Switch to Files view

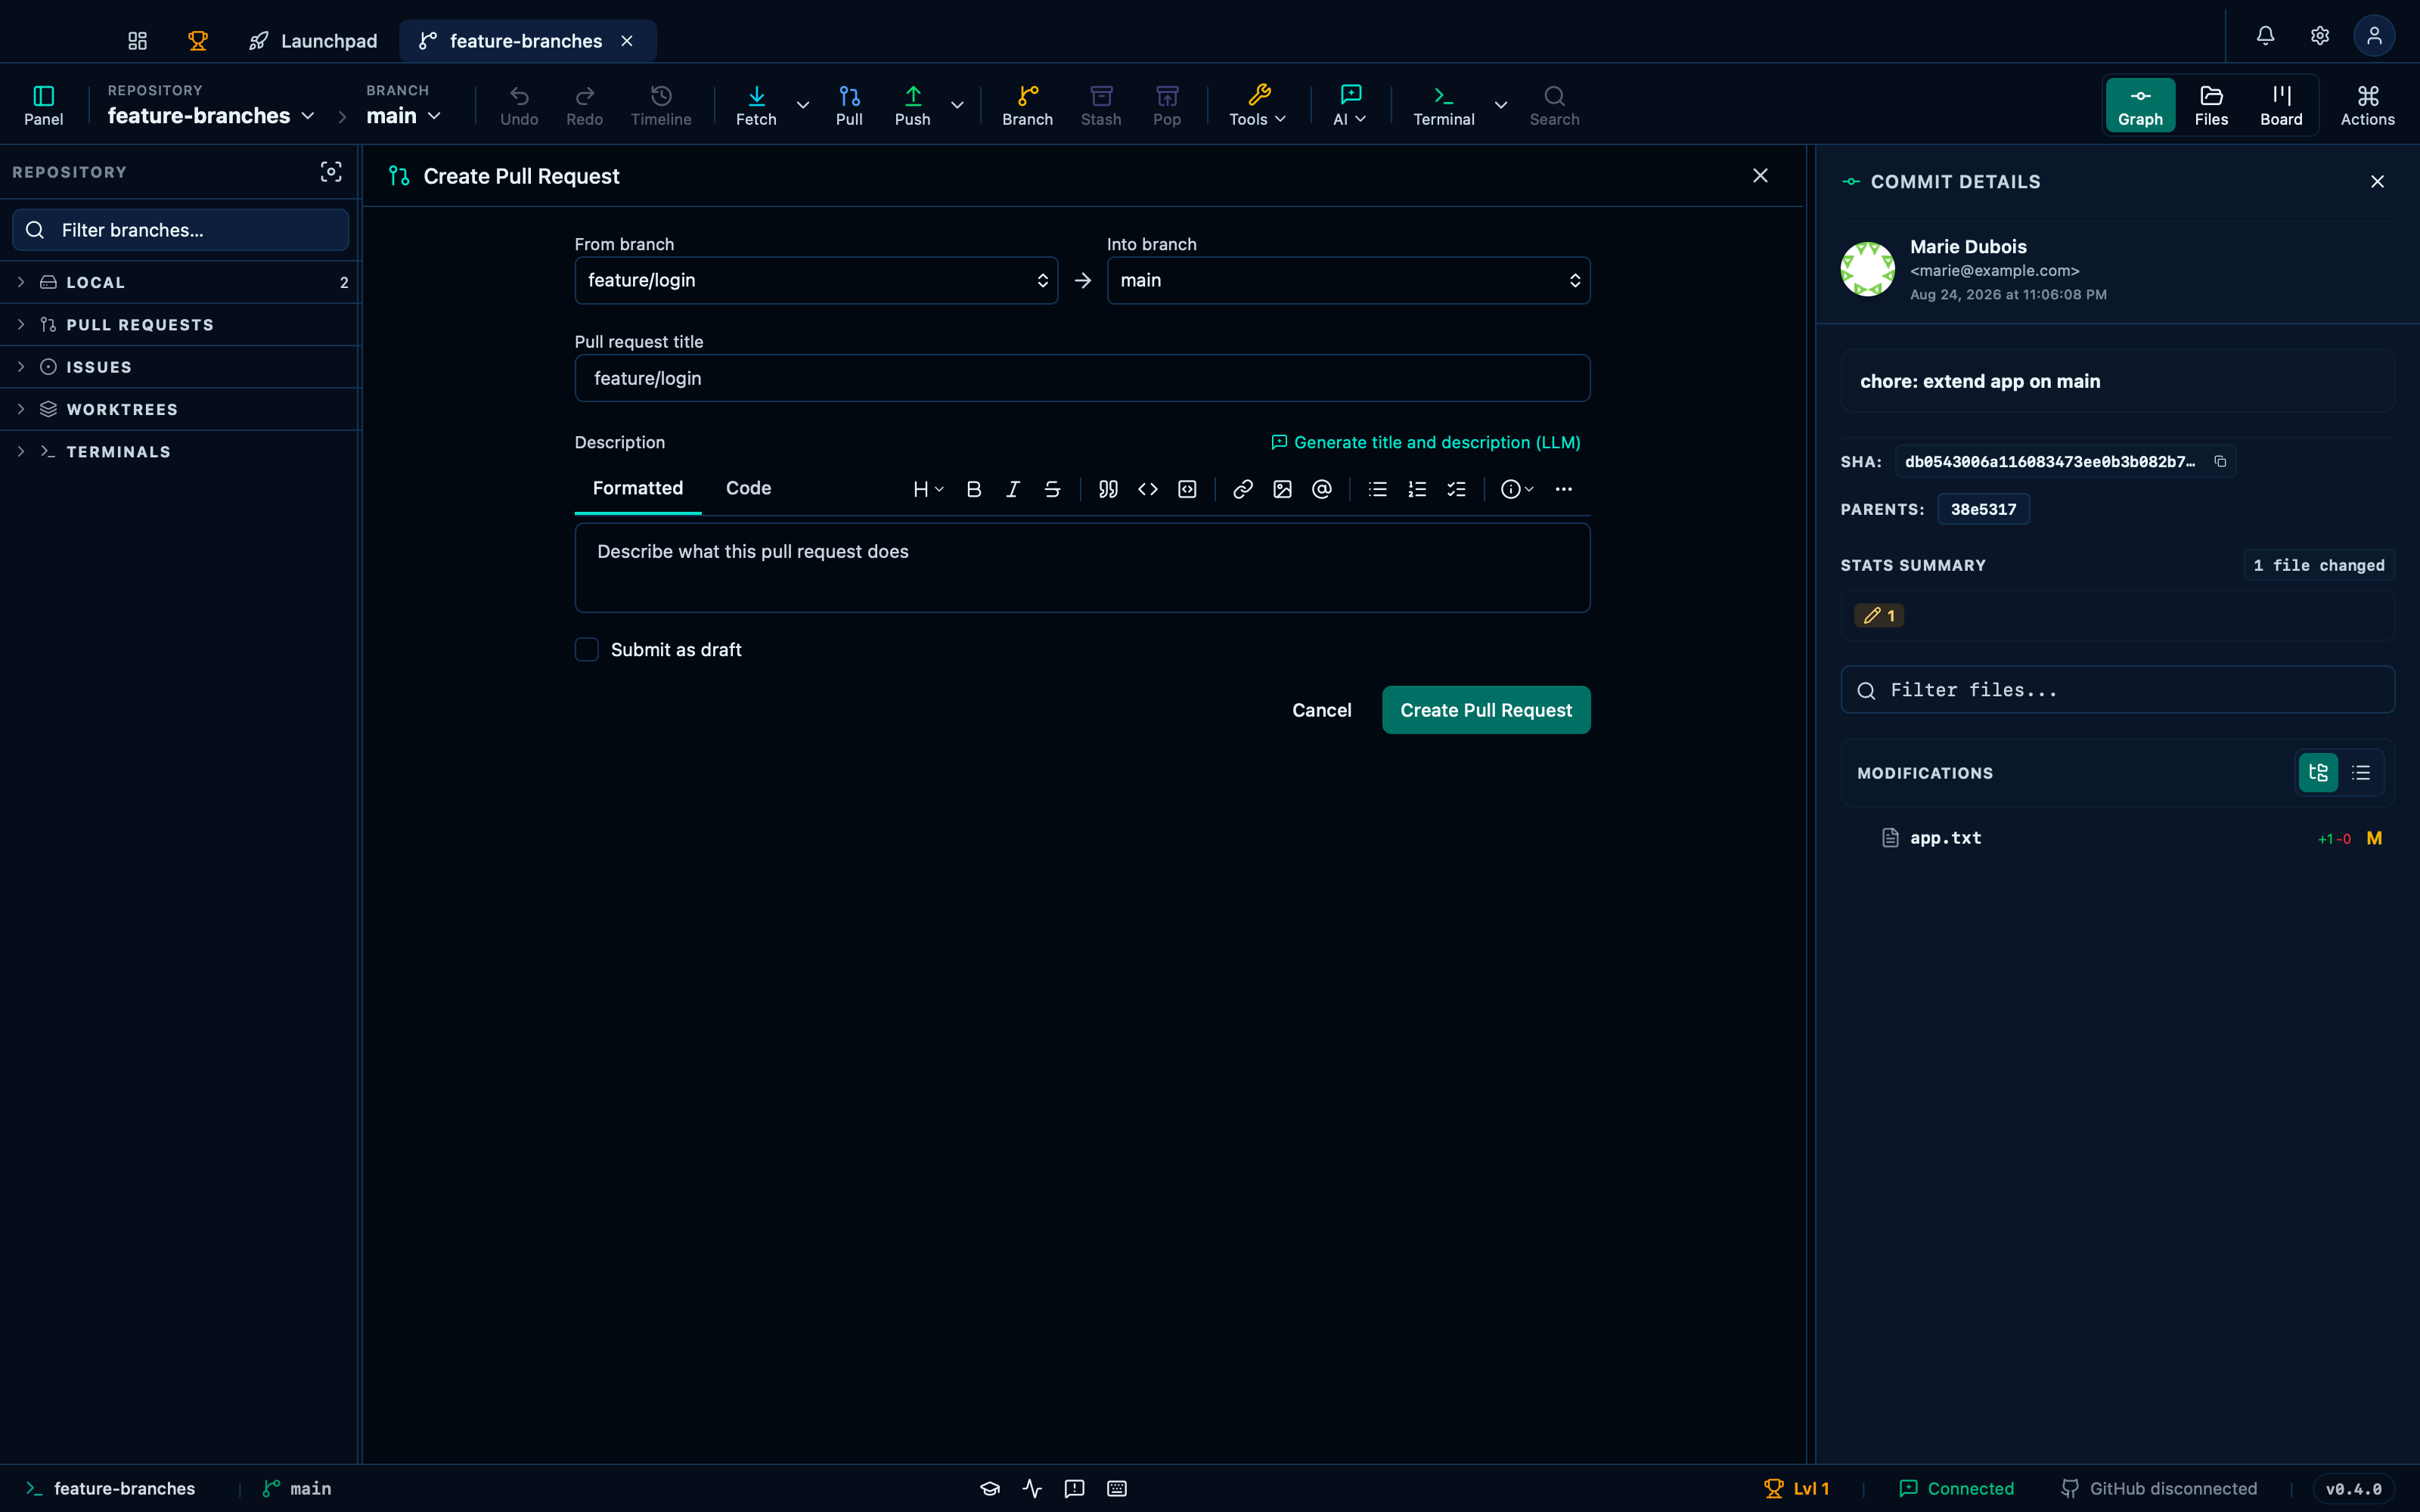click(x=2211, y=105)
